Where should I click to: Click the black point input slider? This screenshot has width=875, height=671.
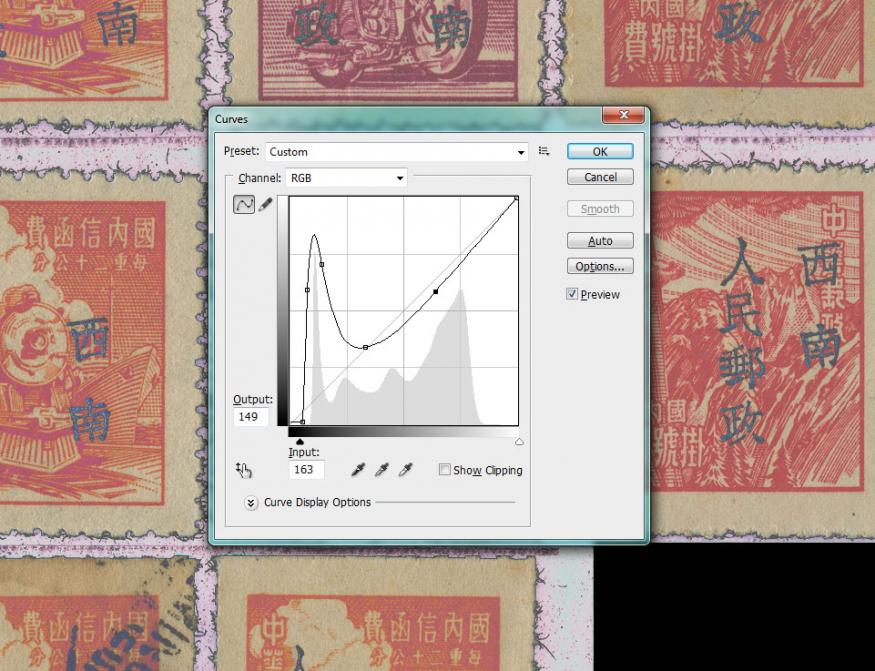tap(300, 442)
